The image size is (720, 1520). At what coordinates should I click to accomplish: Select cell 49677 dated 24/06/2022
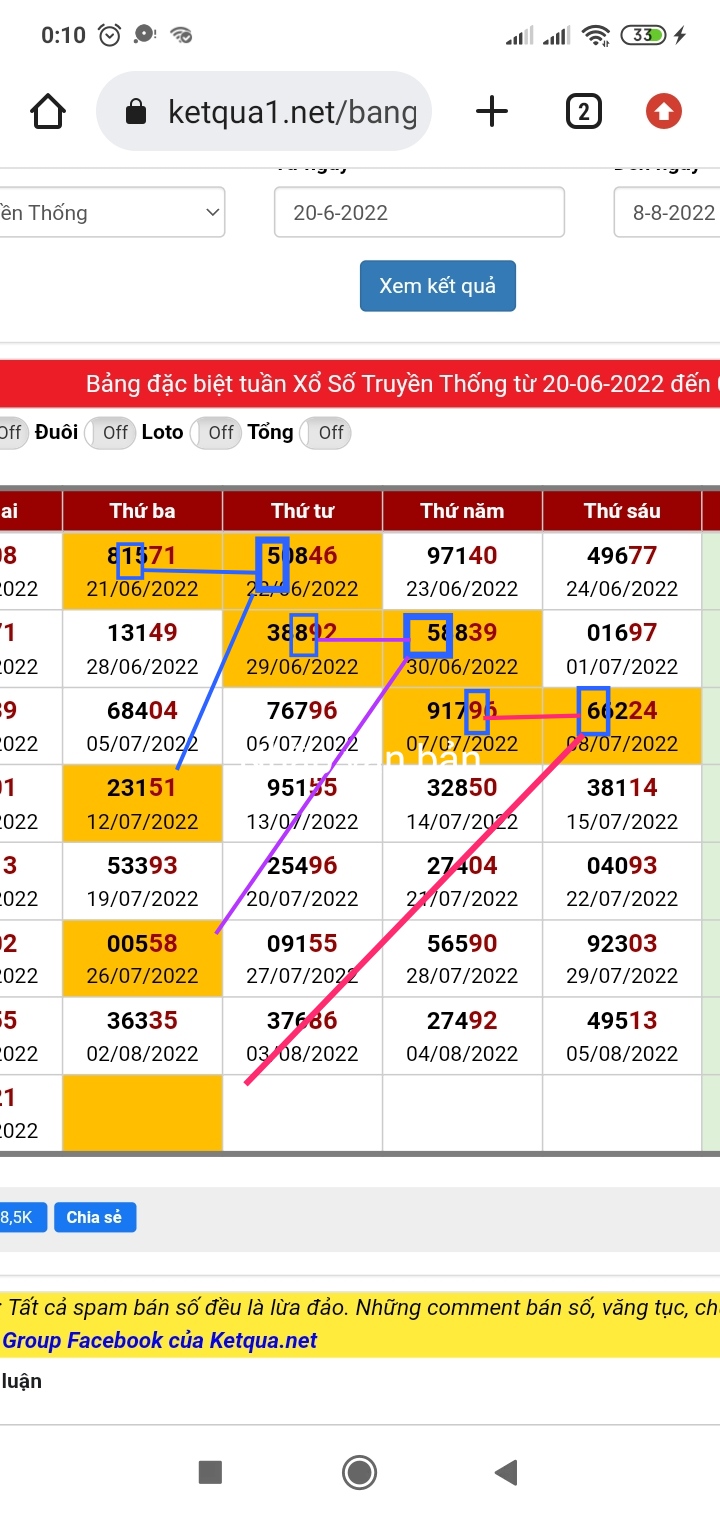(x=622, y=571)
